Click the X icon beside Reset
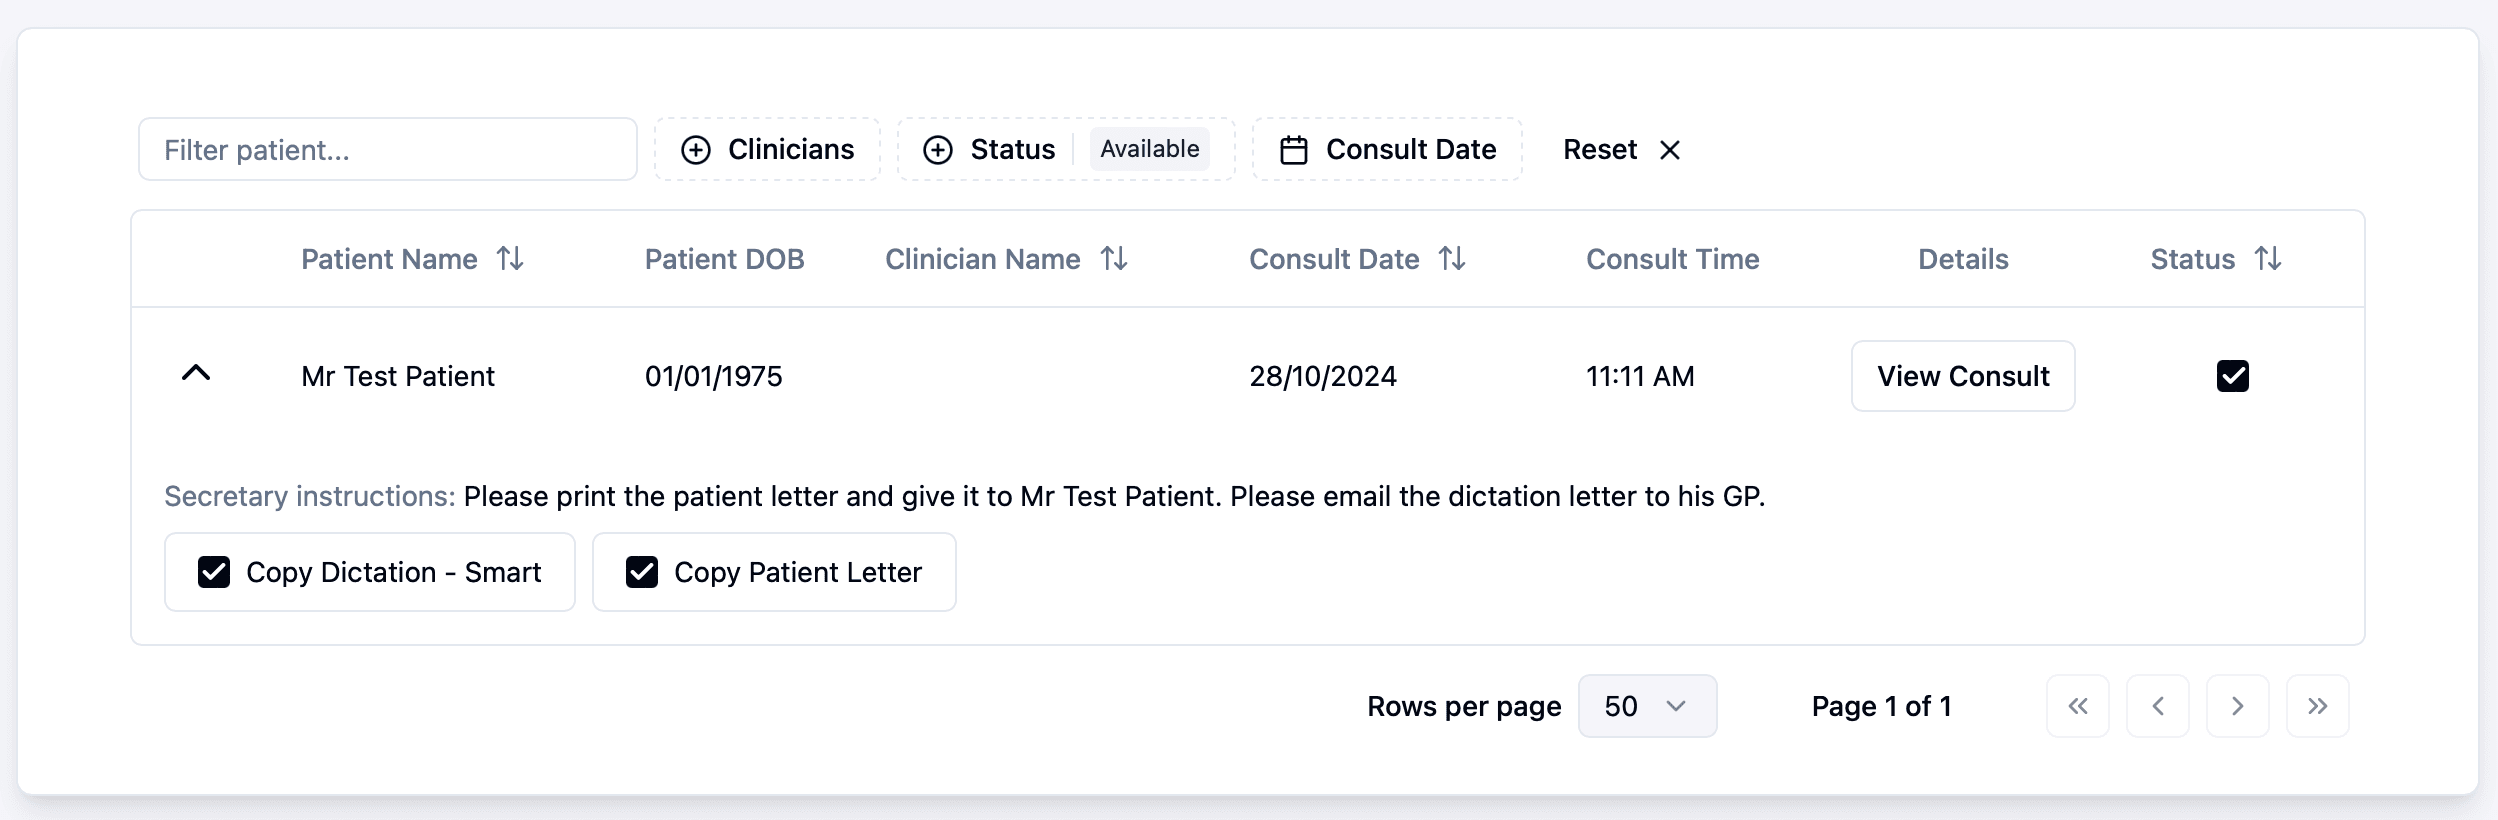 click(1670, 150)
